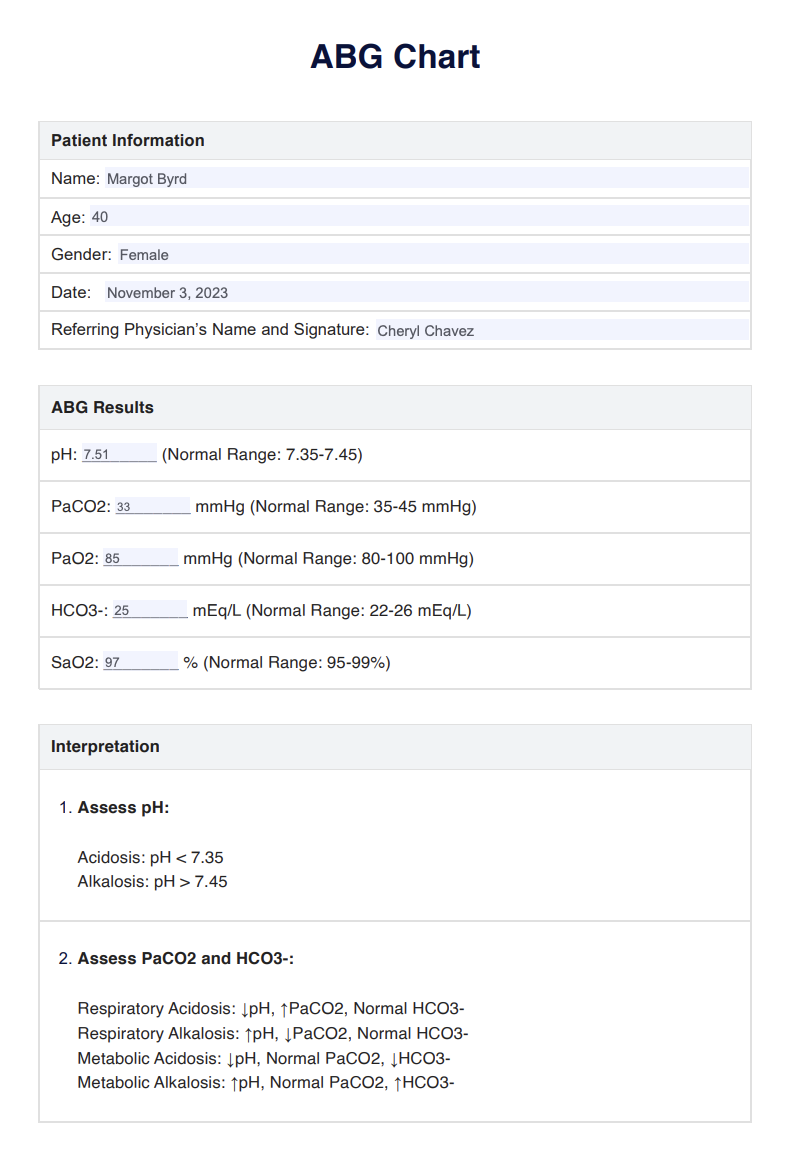Click the Metabolic Acidosis line

pos(264,1059)
